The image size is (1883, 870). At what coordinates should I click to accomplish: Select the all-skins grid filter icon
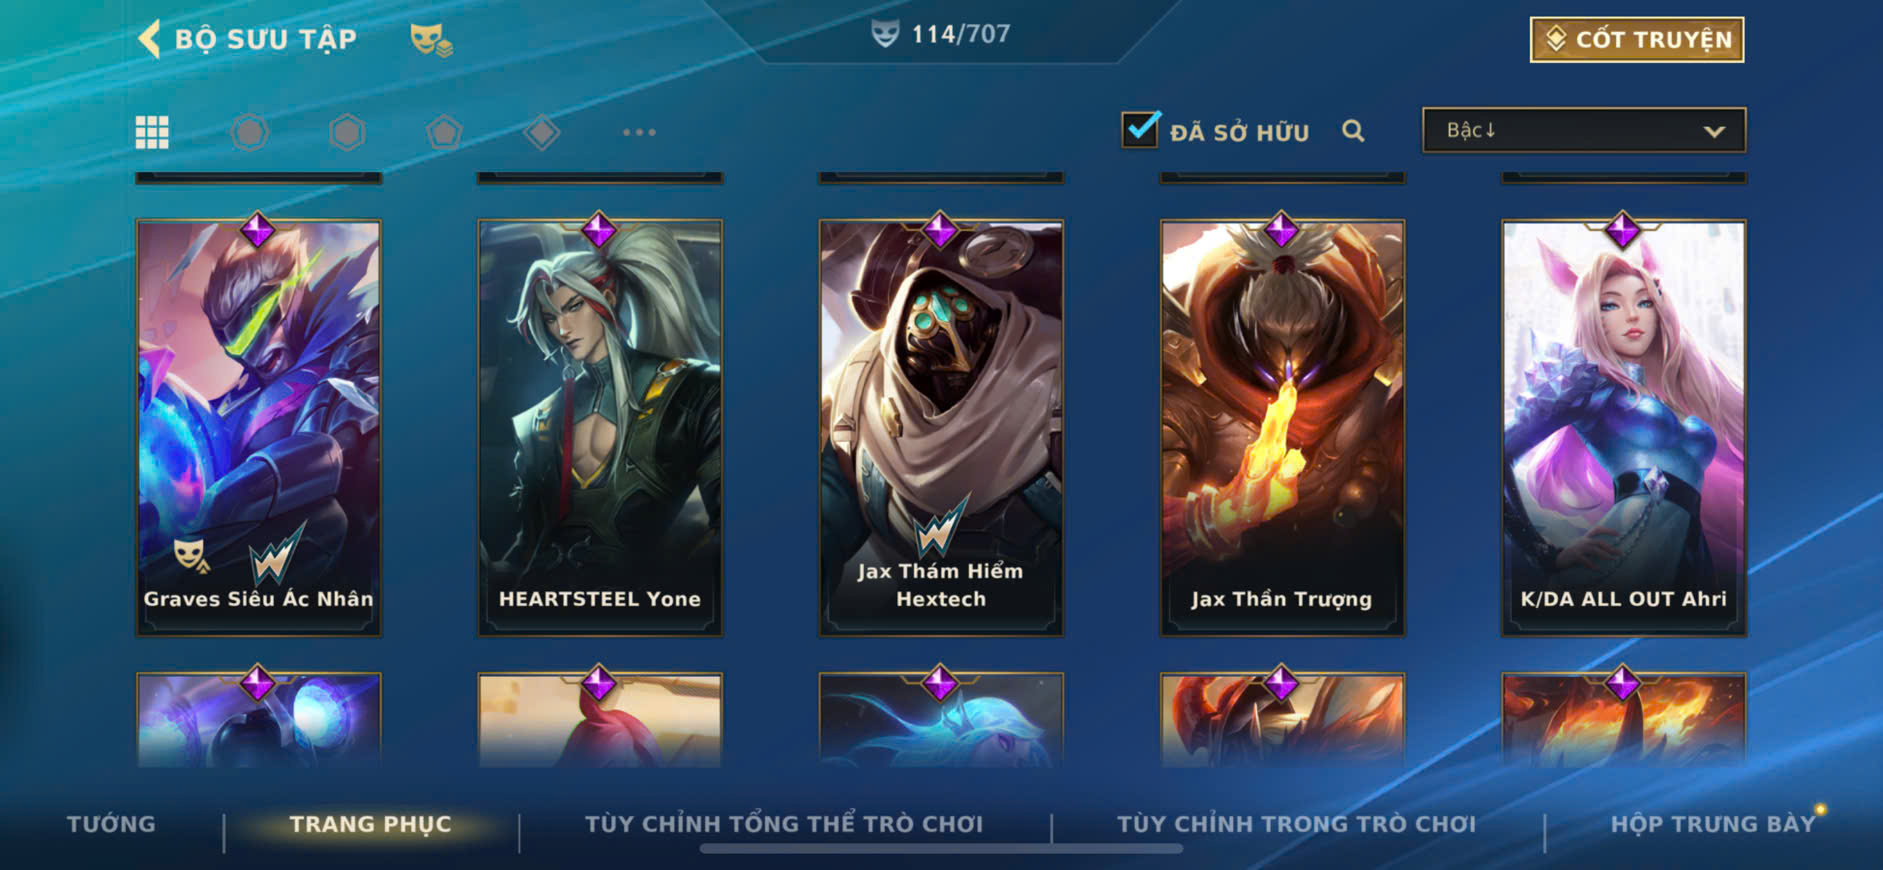(x=152, y=132)
